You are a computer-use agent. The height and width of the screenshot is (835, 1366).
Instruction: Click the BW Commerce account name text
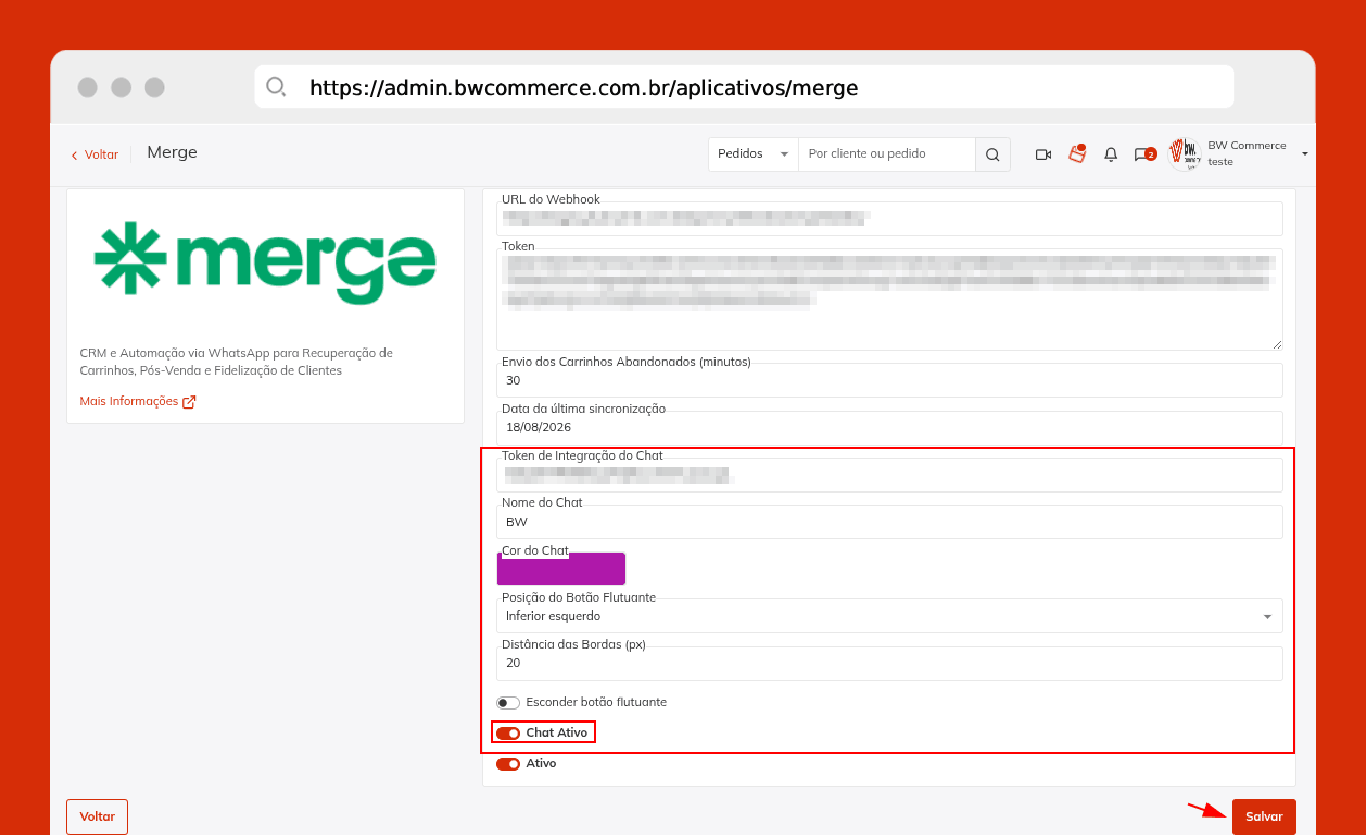point(1247,145)
